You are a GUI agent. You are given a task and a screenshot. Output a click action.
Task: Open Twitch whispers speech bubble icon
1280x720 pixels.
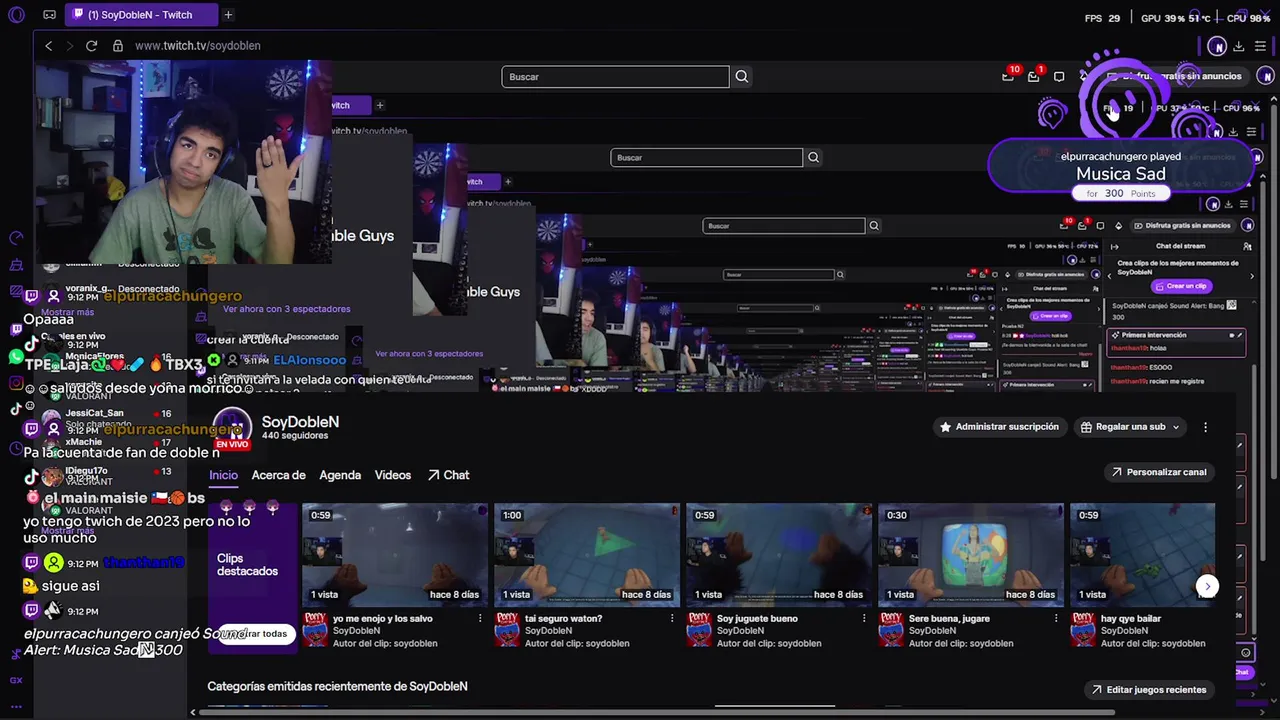1059,76
